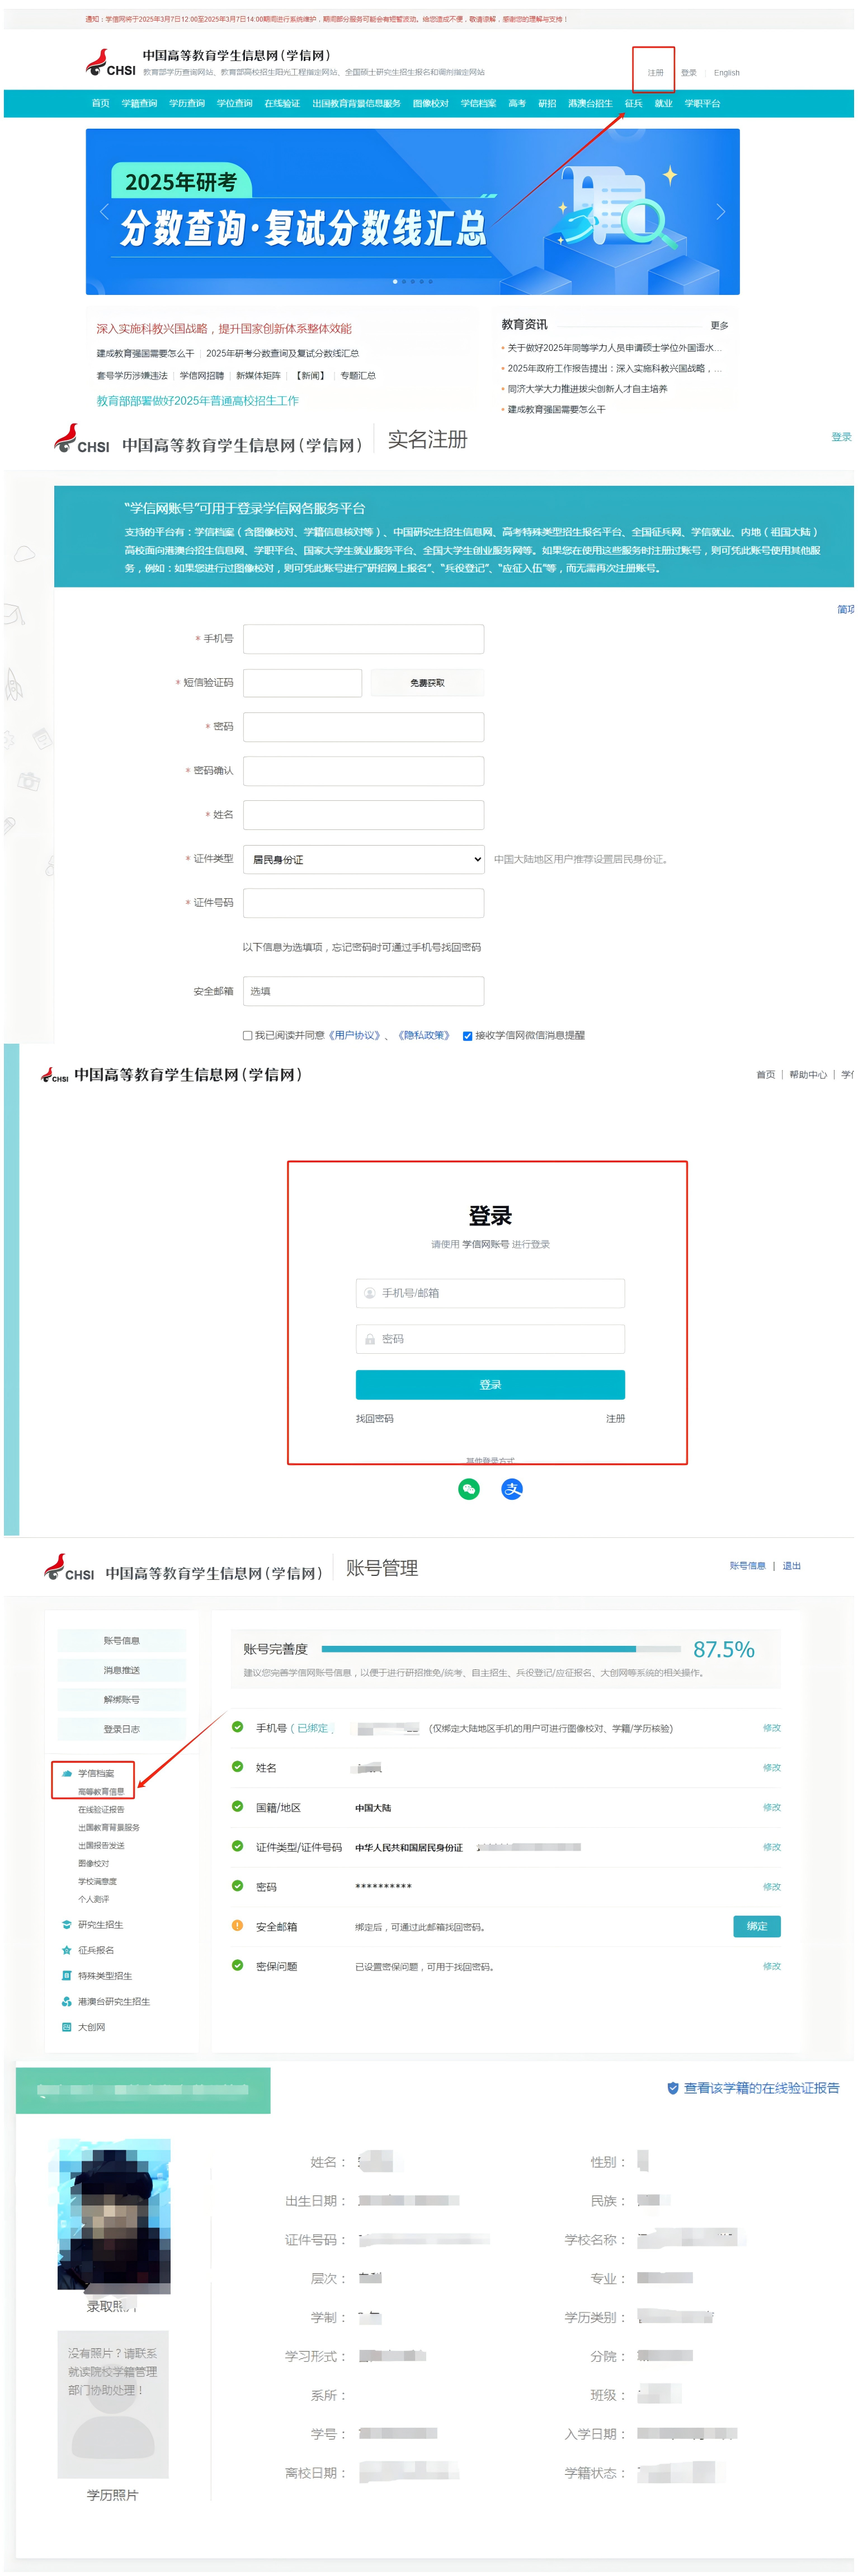
Task: Click the 证件号码 input field
Action: [x=364, y=903]
